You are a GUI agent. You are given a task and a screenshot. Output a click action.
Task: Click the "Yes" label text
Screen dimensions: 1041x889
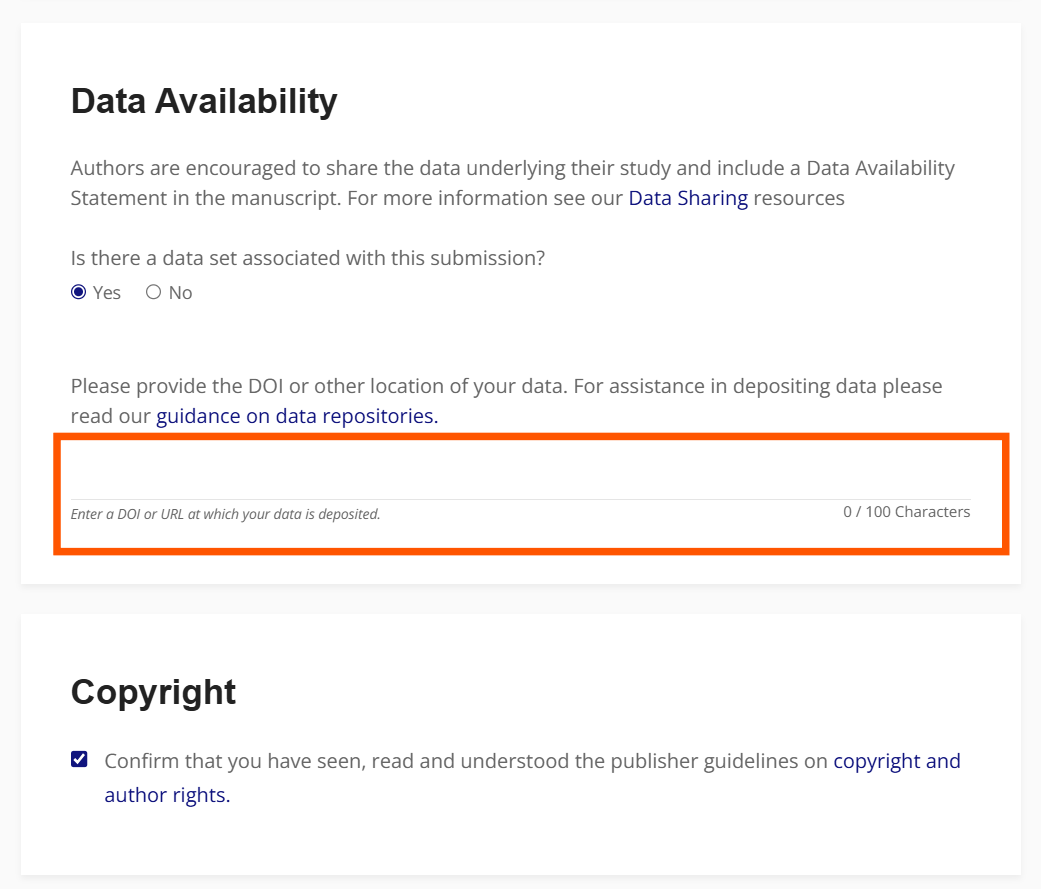pos(107,293)
